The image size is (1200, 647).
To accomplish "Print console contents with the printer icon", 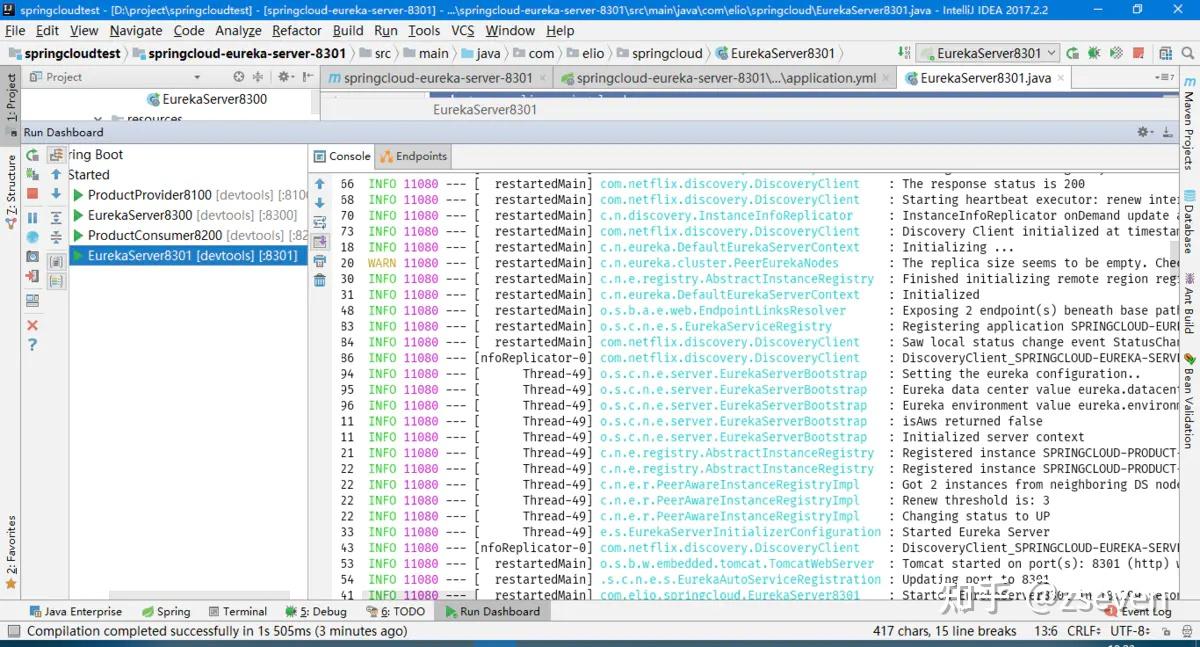I will (319, 258).
